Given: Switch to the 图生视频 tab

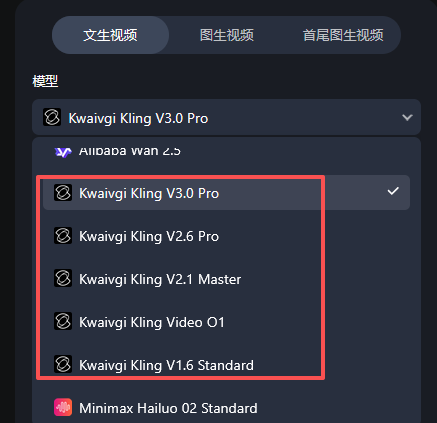Looking at the screenshot, I should 227,35.
